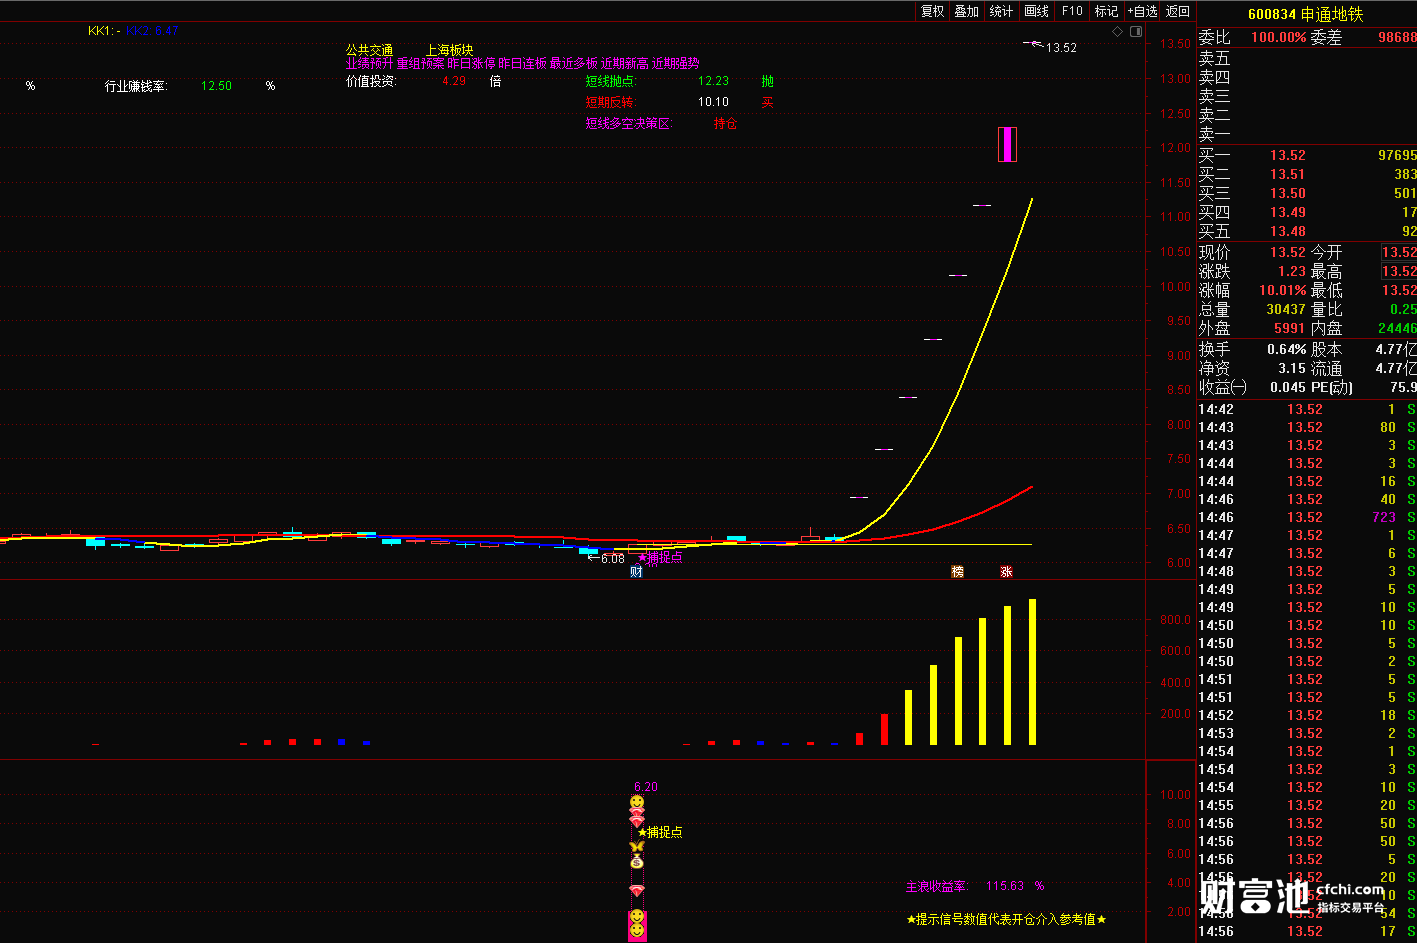Select the 画线 drawing tool
1417x943 pixels.
1037,11
